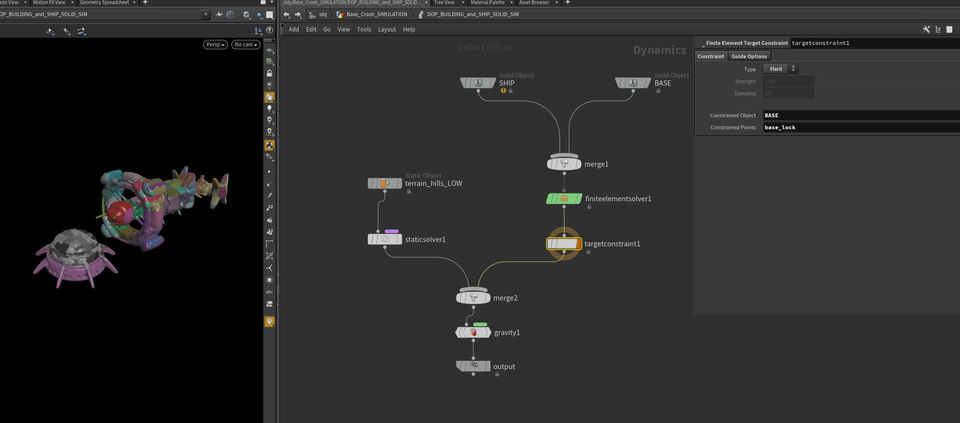Switch to the Guide Options tab

(749, 56)
